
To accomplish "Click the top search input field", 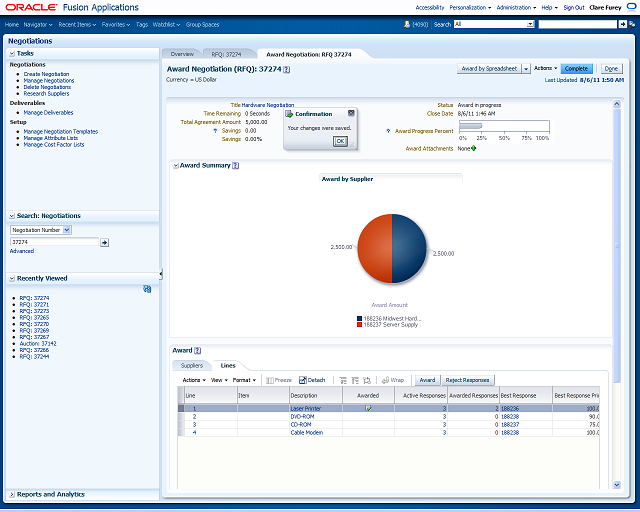I will 578,24.
